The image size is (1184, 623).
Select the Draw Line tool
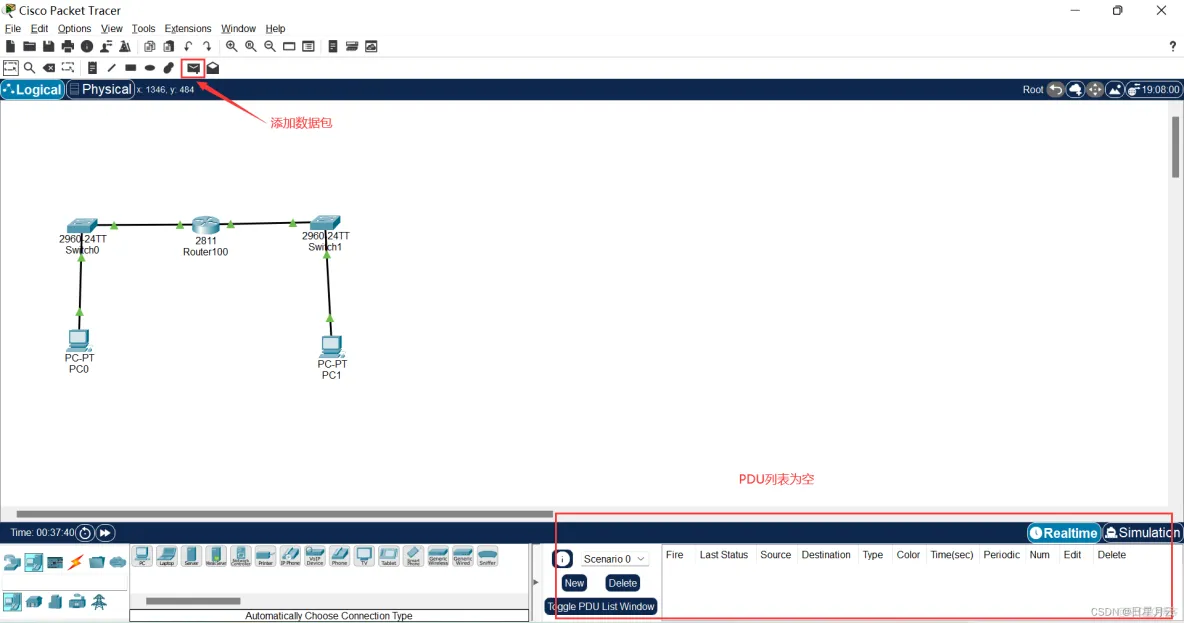pos(112,68)
